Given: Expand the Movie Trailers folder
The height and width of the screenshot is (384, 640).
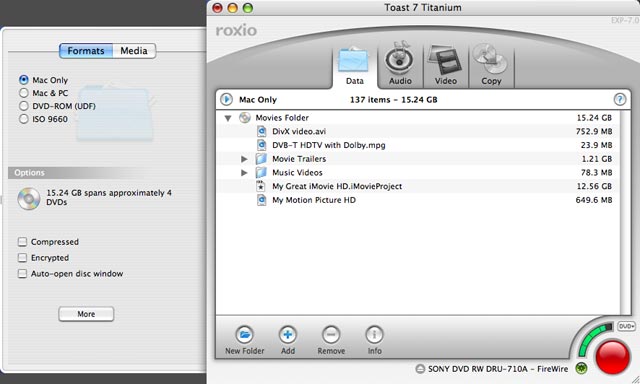Looking at the screenshot, I should coord(244,159).
